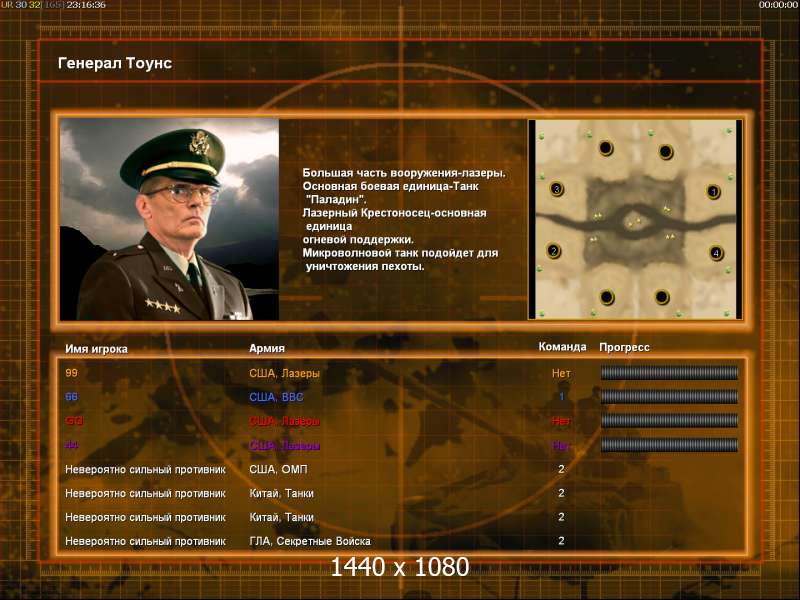Viewport: 800px width, 600px height.
Task: Select the "Армия" column header
Action: tap(267, 348)
